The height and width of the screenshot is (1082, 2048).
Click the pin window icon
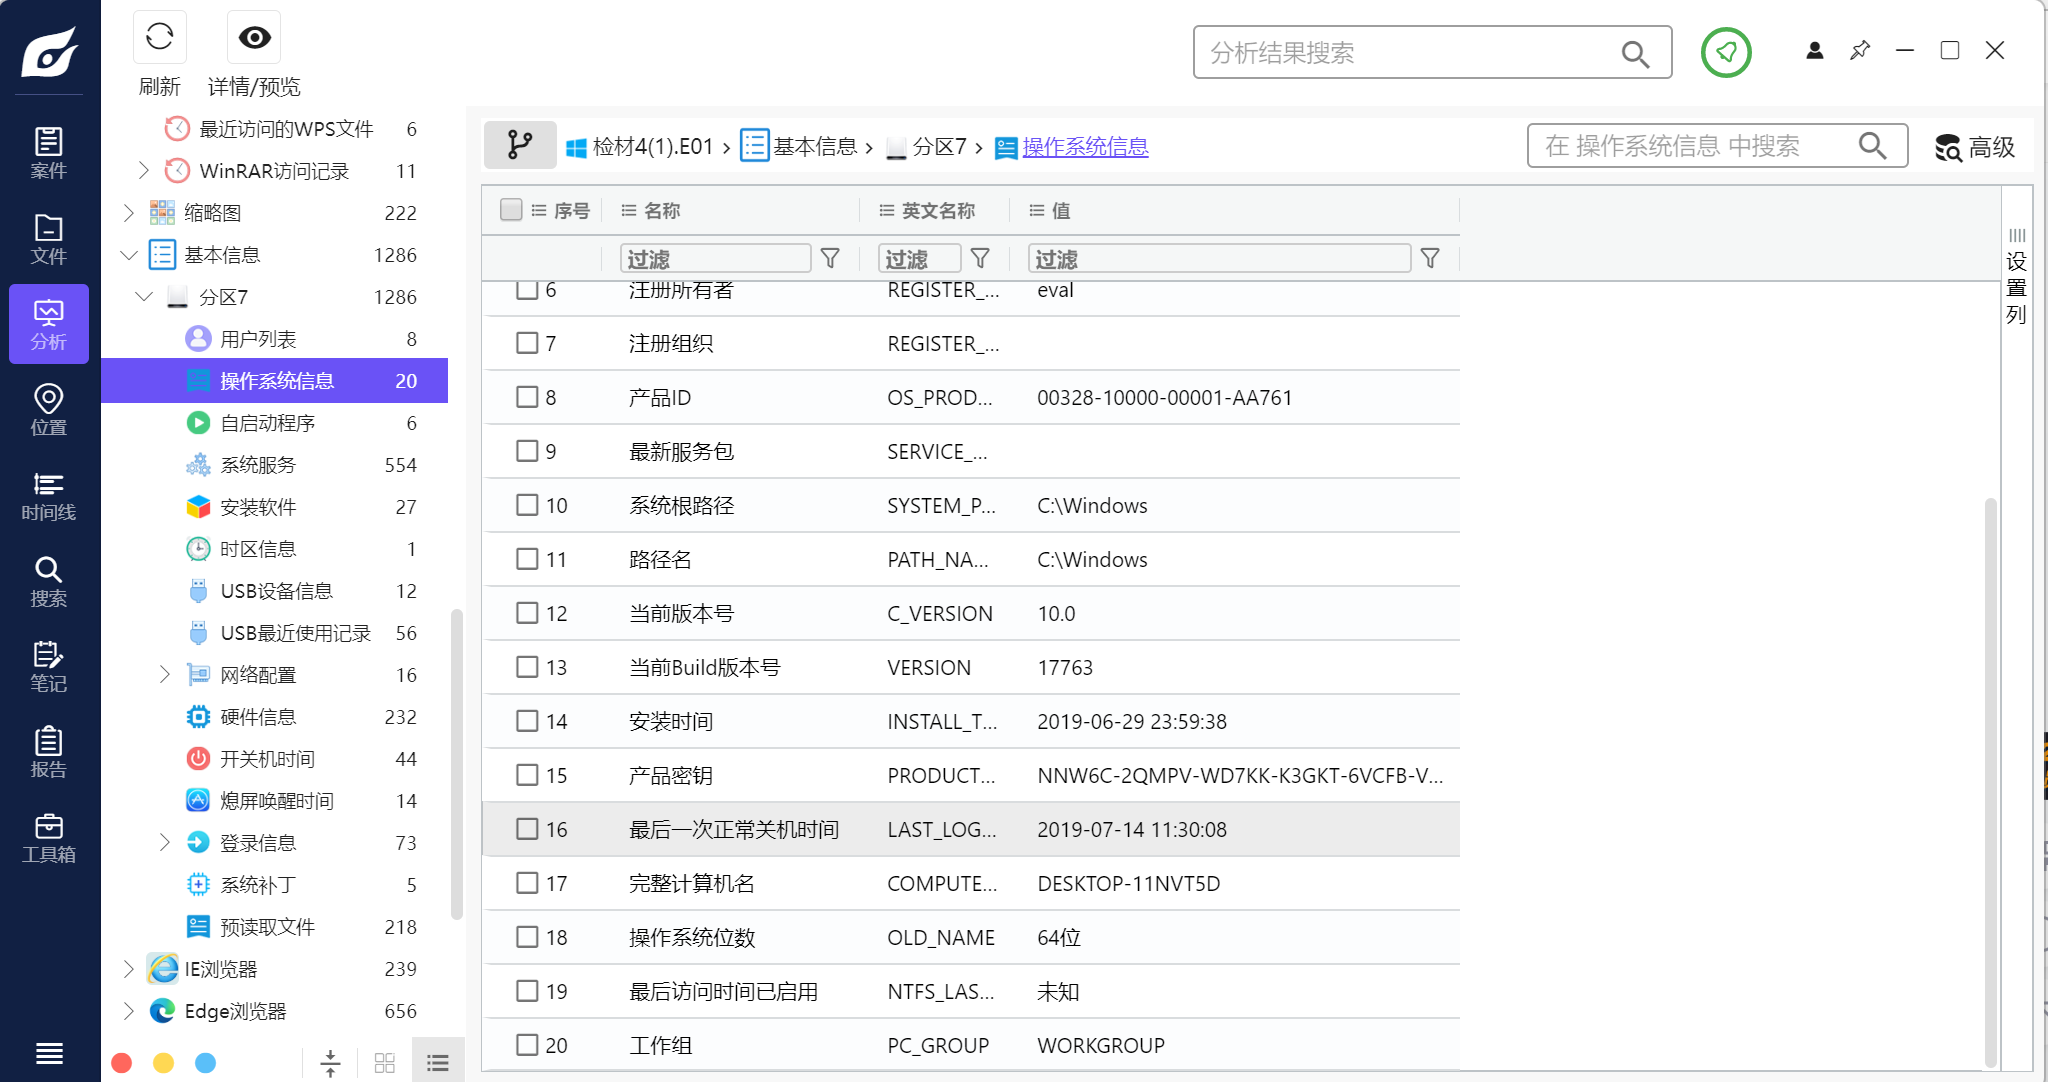1860,50
